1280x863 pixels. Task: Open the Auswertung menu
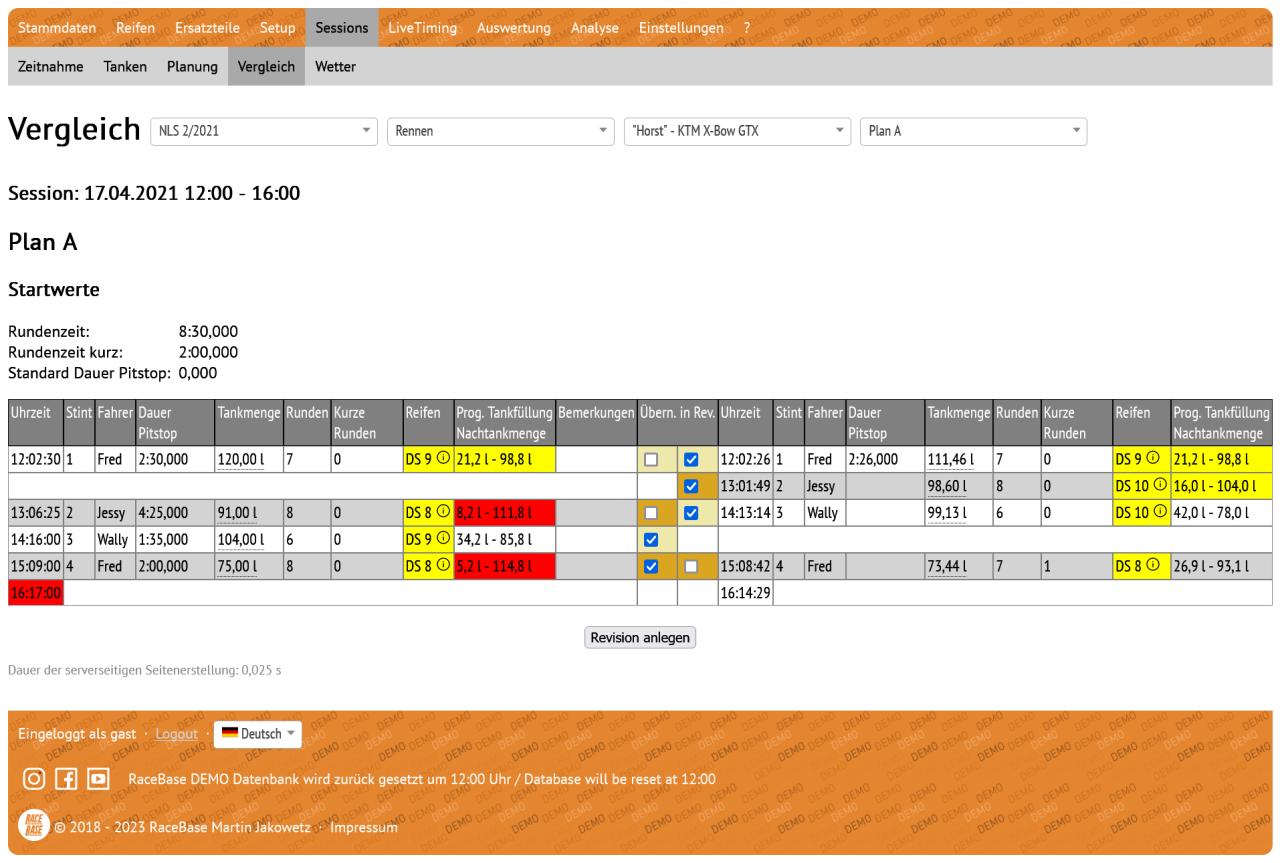(x=514, y=28)
